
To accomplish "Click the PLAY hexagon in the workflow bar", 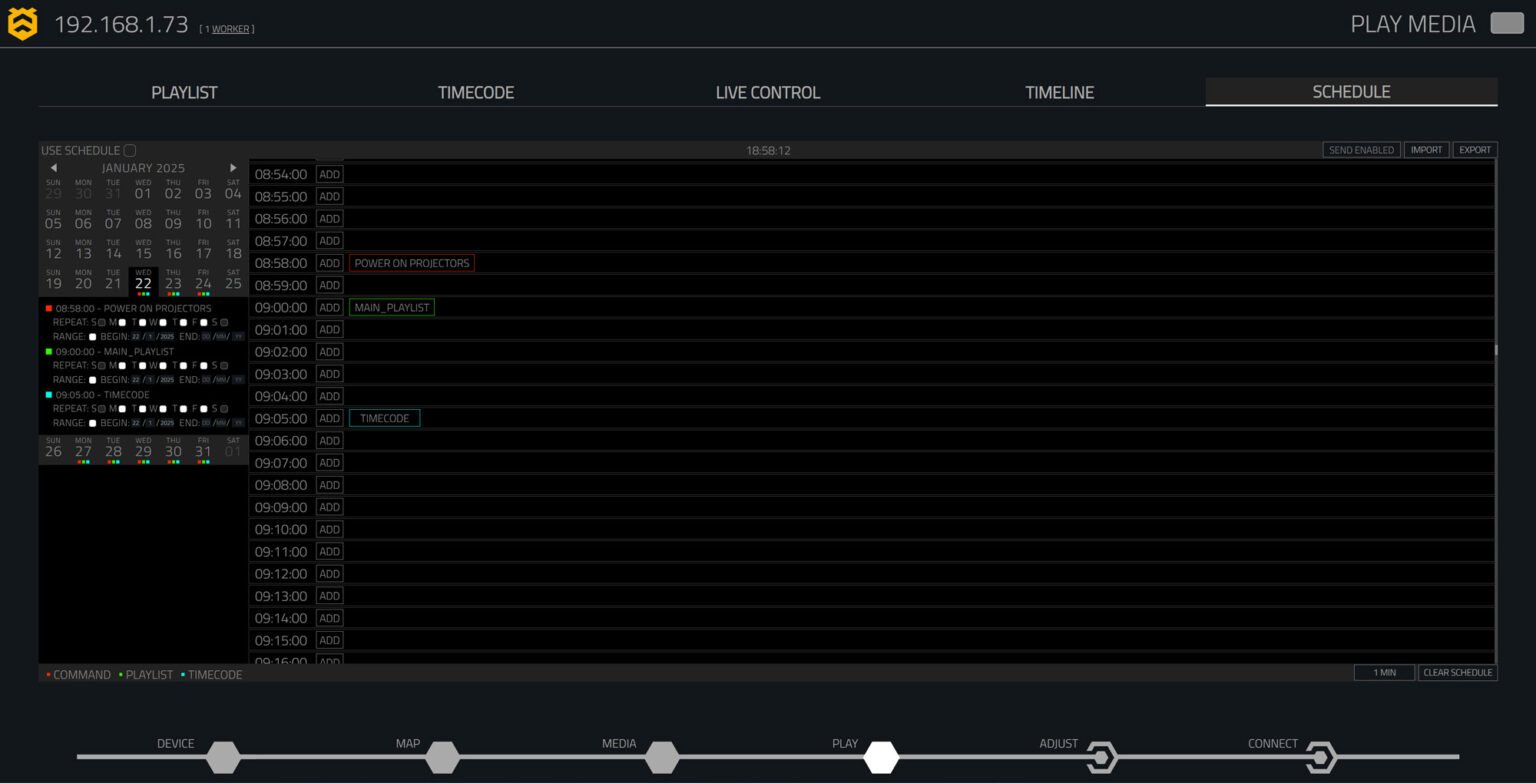I will 881,757.
